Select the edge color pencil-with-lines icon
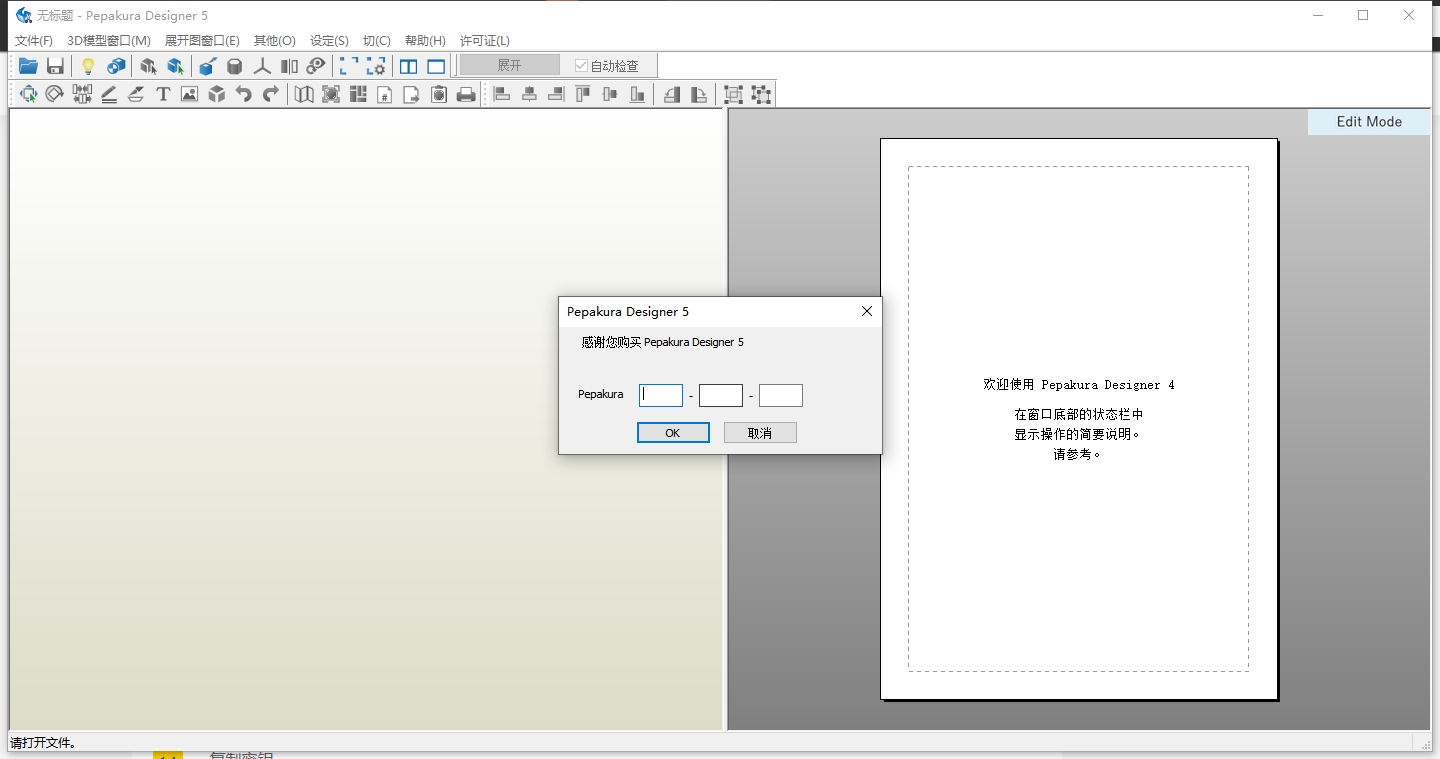 (x=109, y=94)
